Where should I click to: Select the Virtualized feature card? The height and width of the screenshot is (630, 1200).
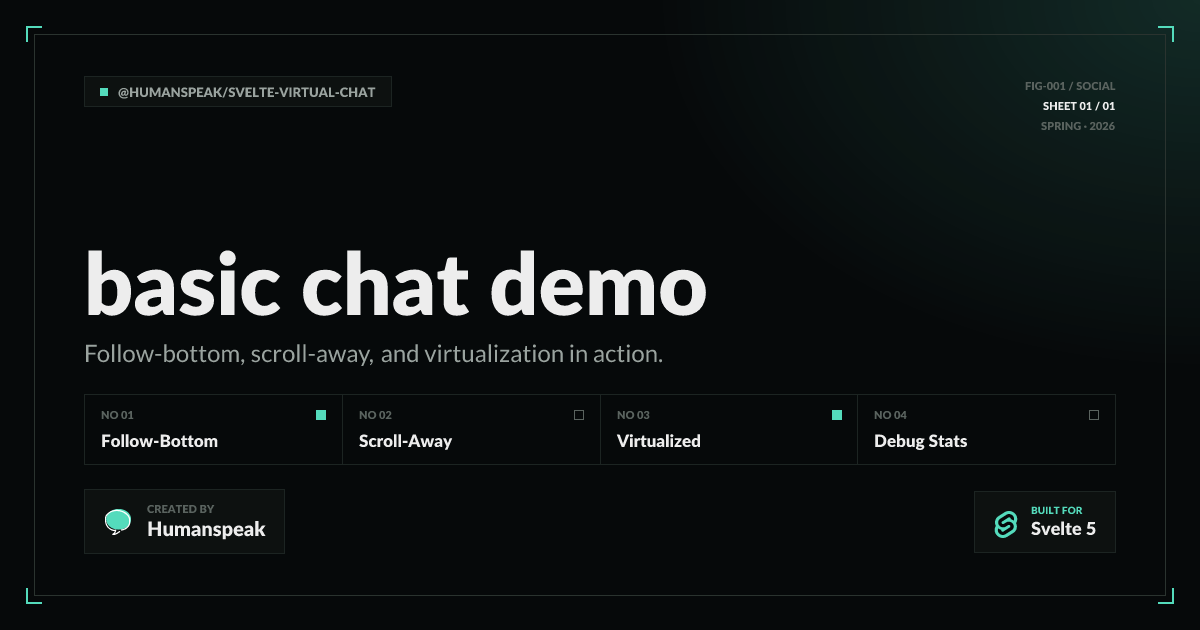pyautogui.click(x=729, y=429)
